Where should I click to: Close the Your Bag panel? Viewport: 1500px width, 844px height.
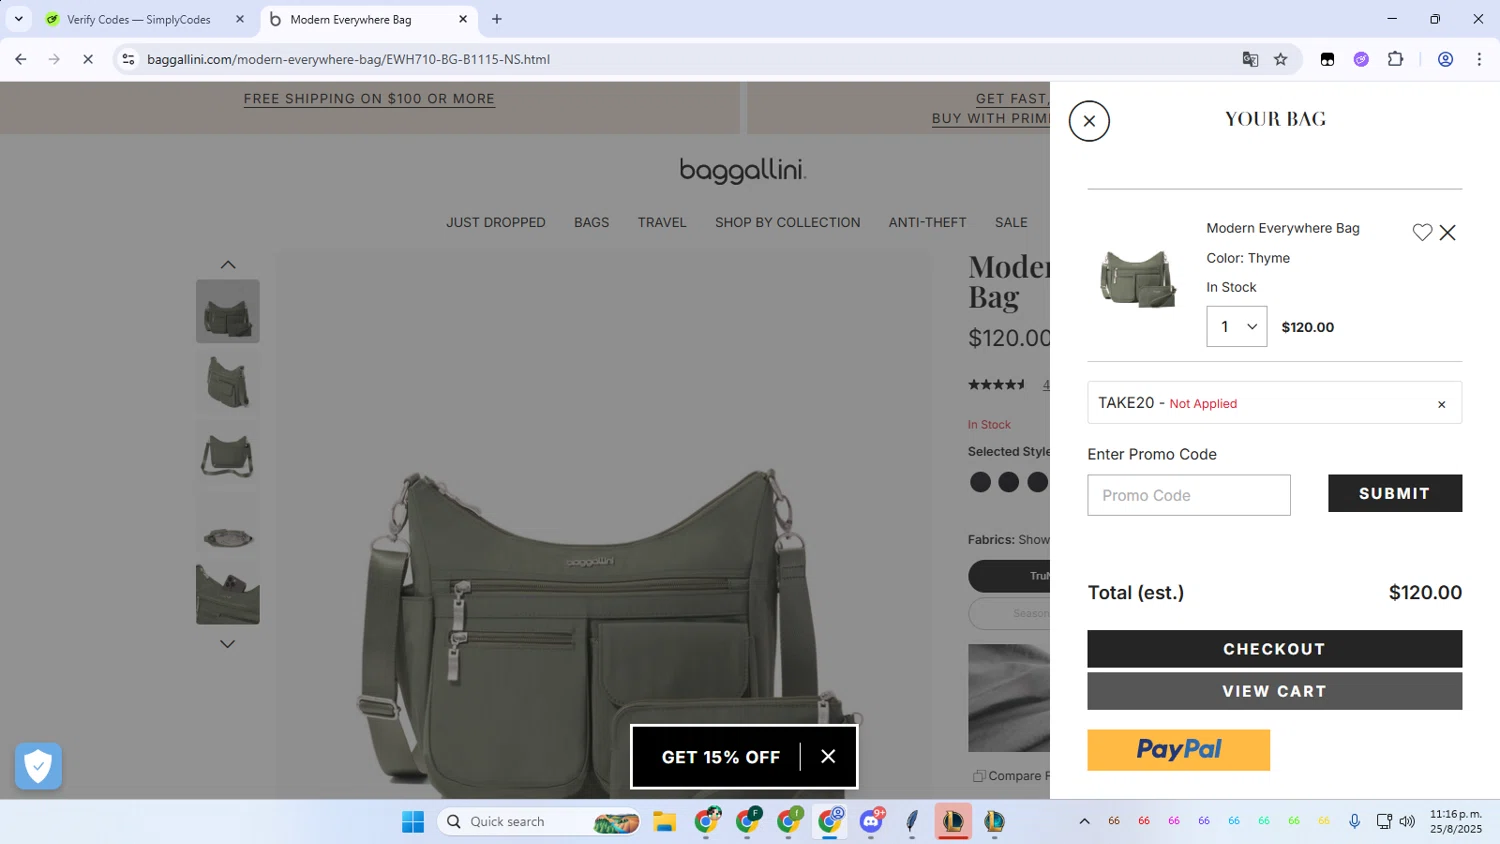click(1089, 121)
